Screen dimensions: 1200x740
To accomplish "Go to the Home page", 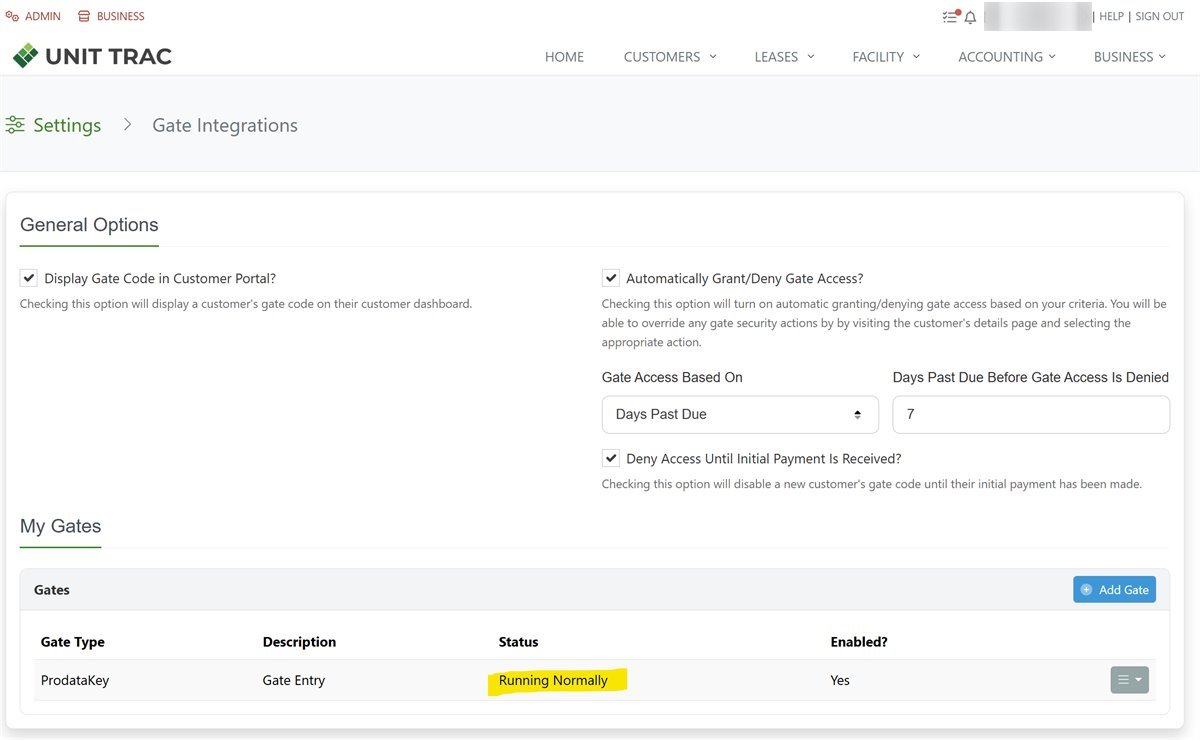I will 564,57.
